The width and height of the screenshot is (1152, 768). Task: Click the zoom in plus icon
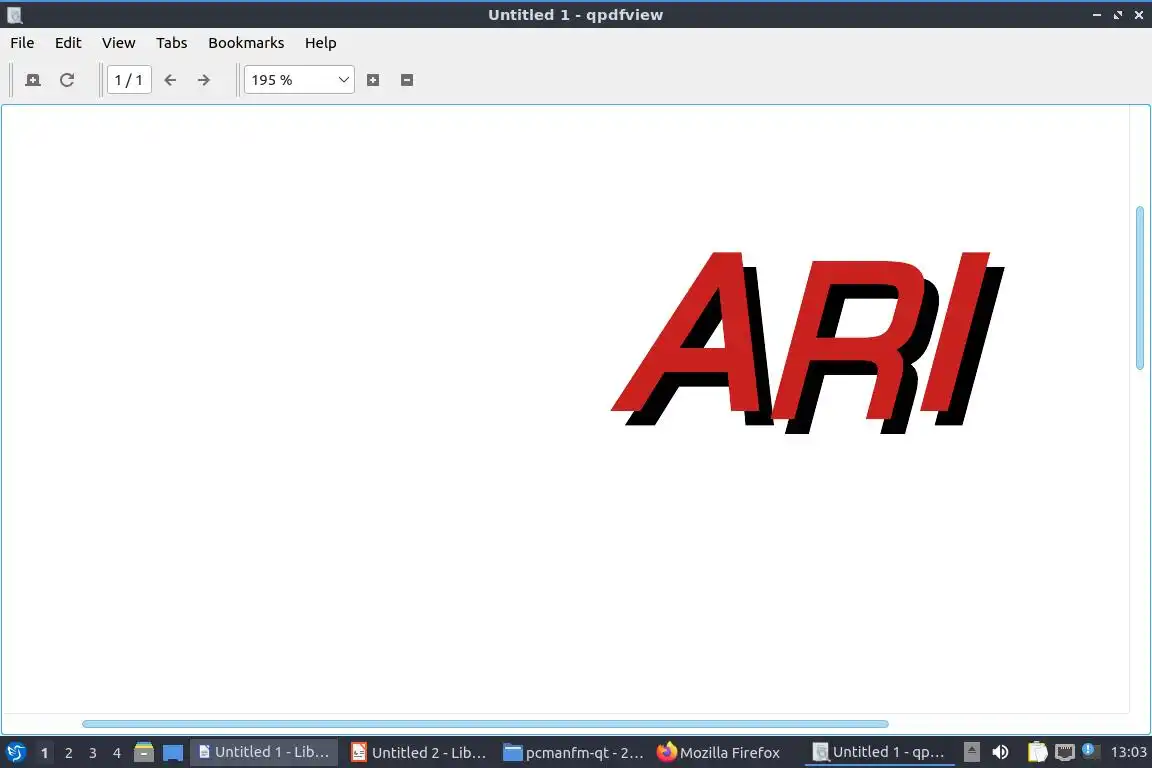click(373, 80)
